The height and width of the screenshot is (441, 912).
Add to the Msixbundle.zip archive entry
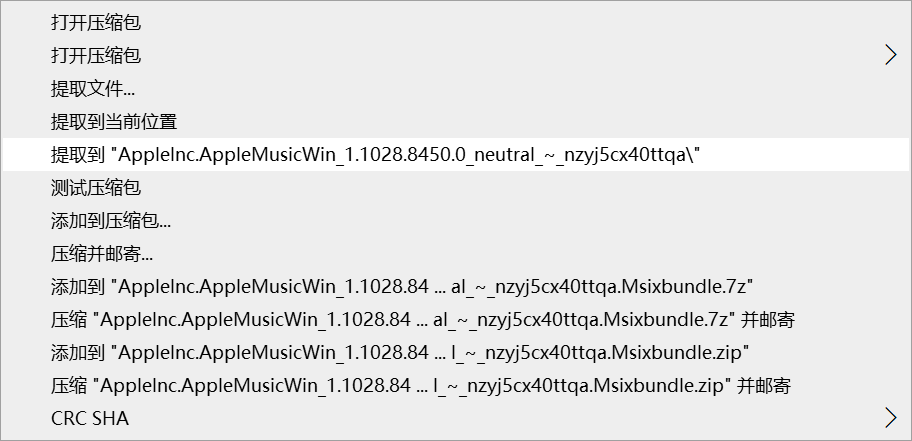tap(456, 353)
